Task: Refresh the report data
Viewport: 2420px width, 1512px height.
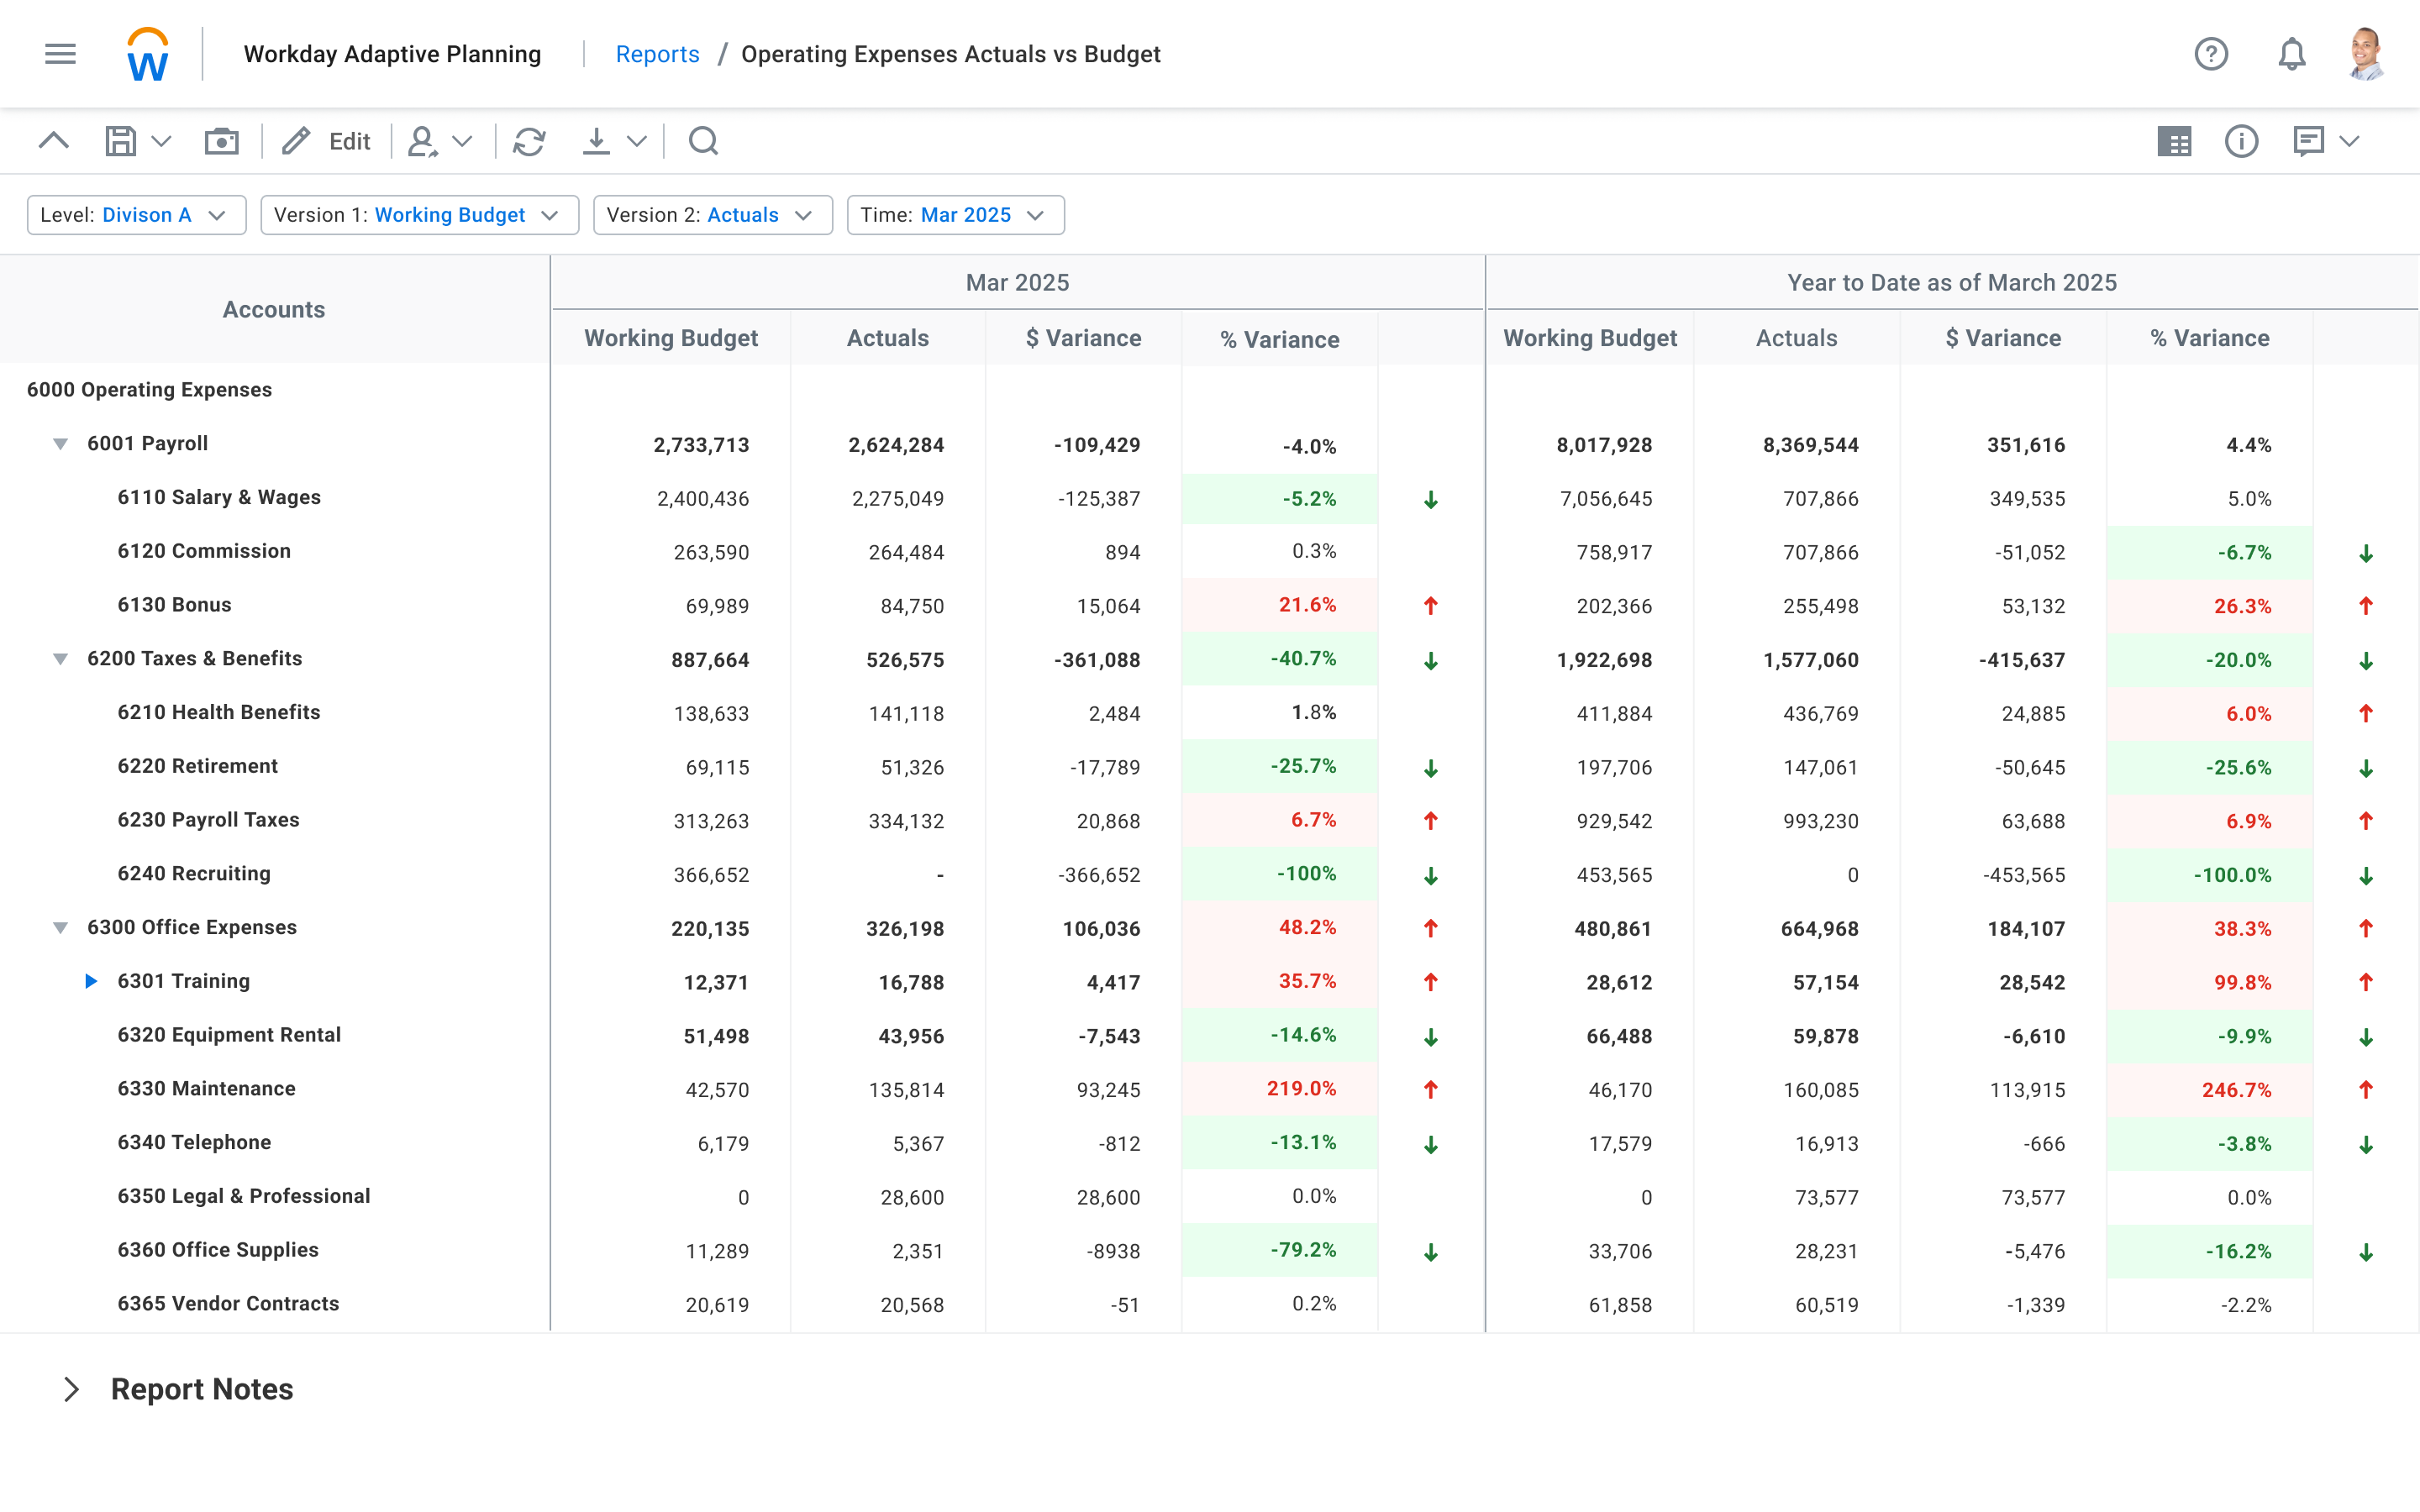Action: click(x=529, y=141)
